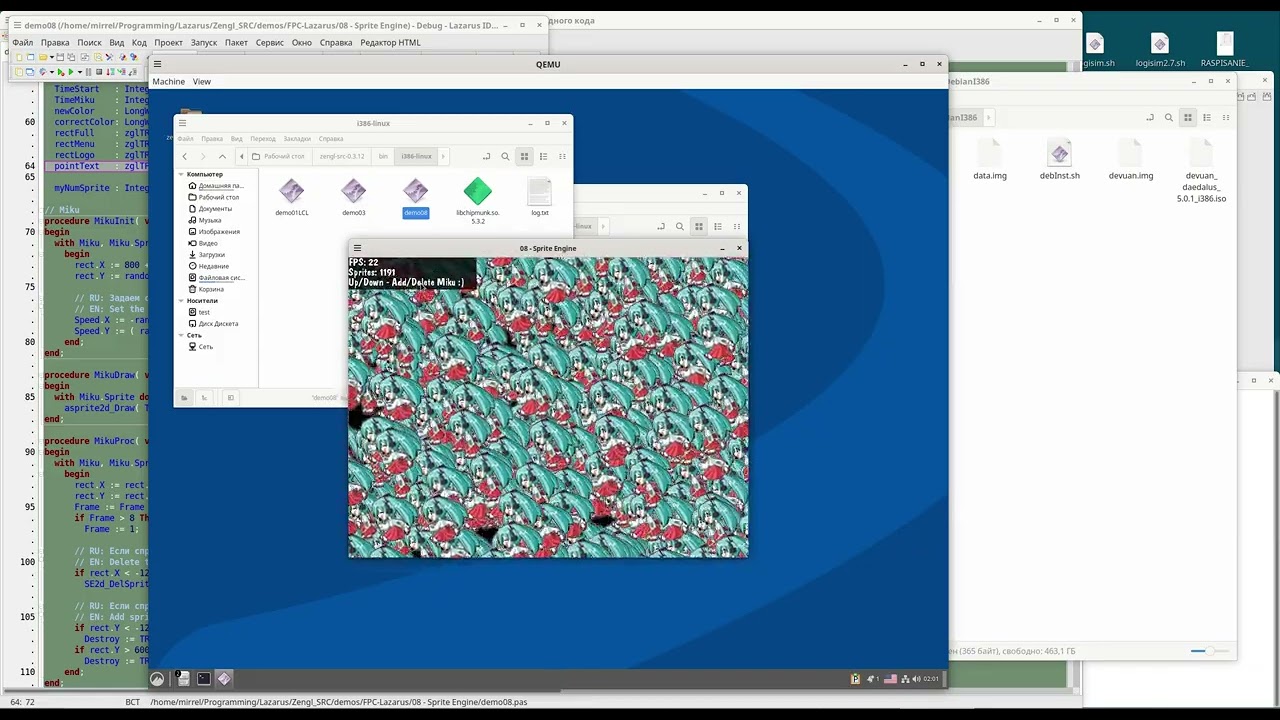This screenshot has height=720, width=1280.
Task: Open Недавние in sidebar
Action: point(209,266)
